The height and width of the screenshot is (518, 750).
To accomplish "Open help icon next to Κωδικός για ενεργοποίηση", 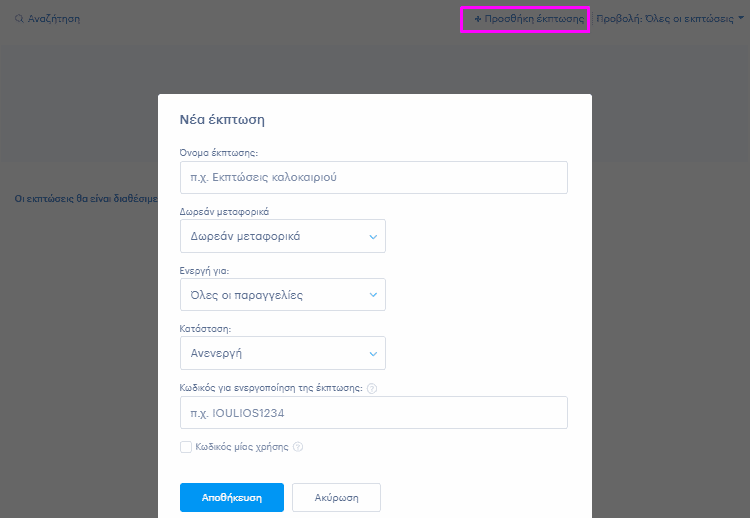I will [x=372, y=388].
